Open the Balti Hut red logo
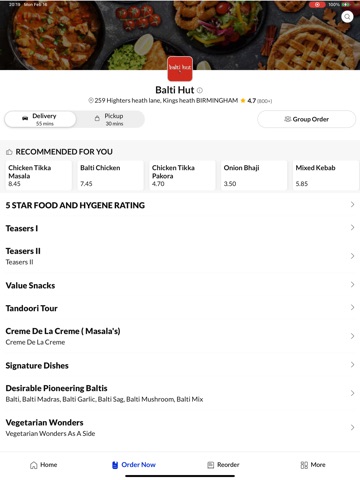 click(x=180, y=69)
